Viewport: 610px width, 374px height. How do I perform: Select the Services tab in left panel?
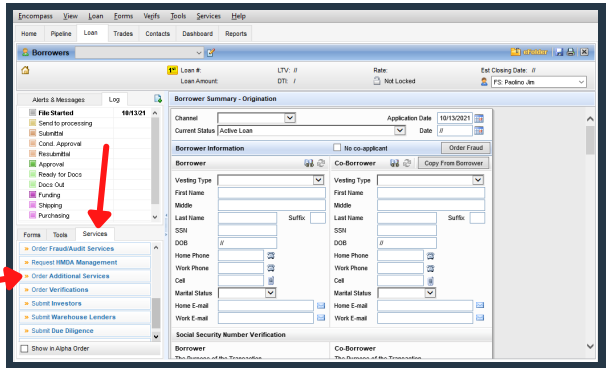95,234
